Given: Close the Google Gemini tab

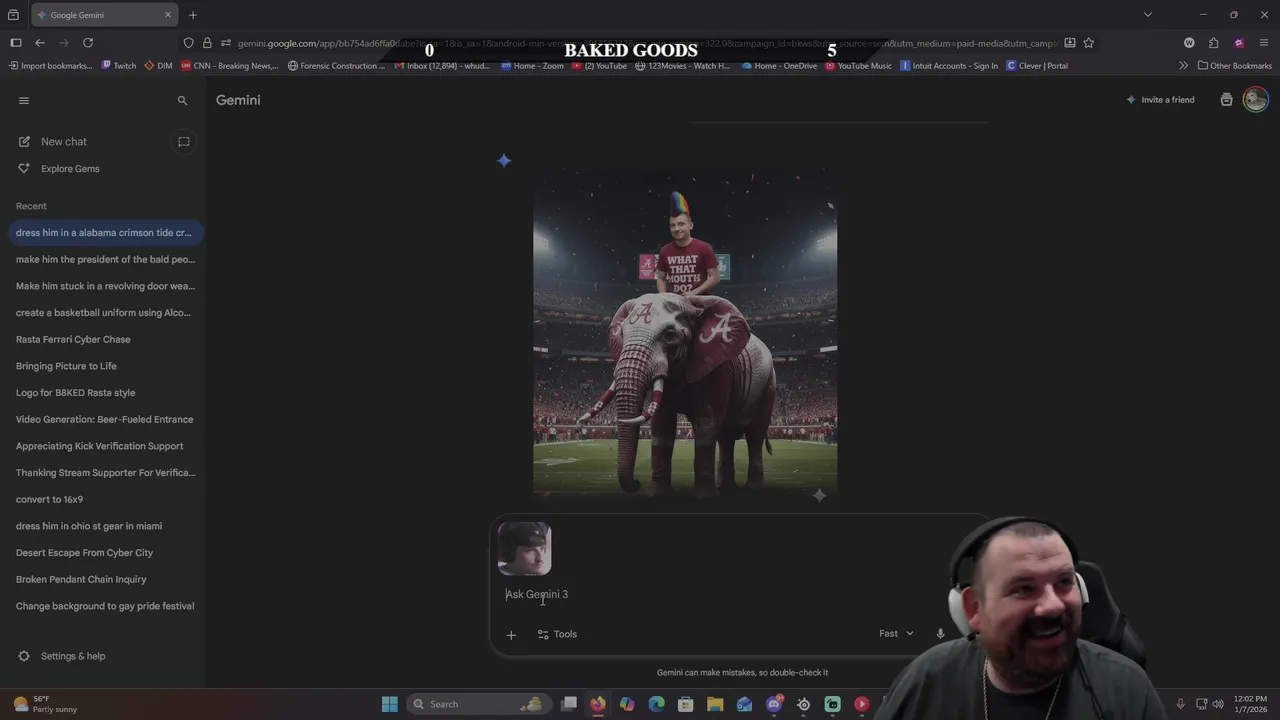Looking at the screenshot, I should click(167, 15).
